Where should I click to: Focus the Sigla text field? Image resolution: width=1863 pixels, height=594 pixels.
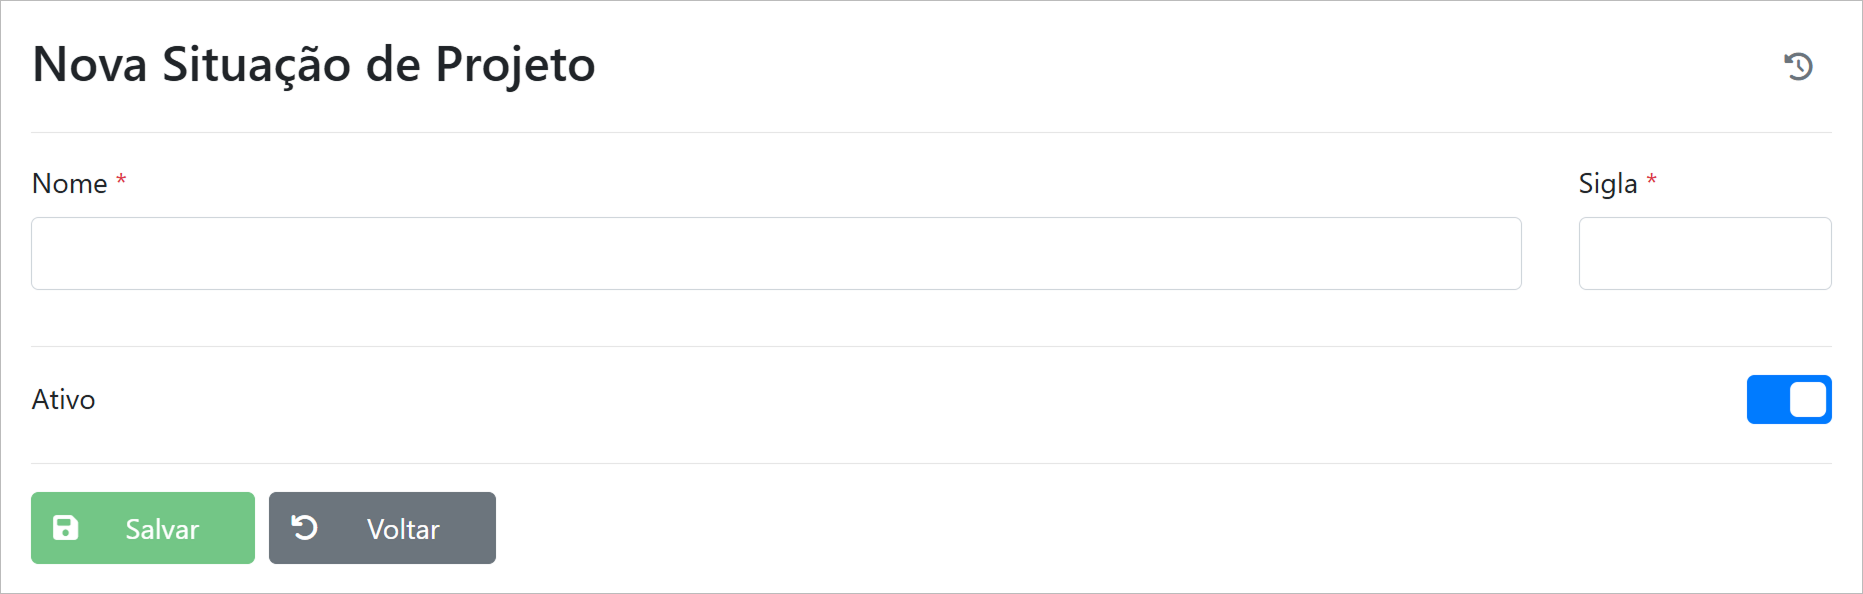pos(1704,254)
